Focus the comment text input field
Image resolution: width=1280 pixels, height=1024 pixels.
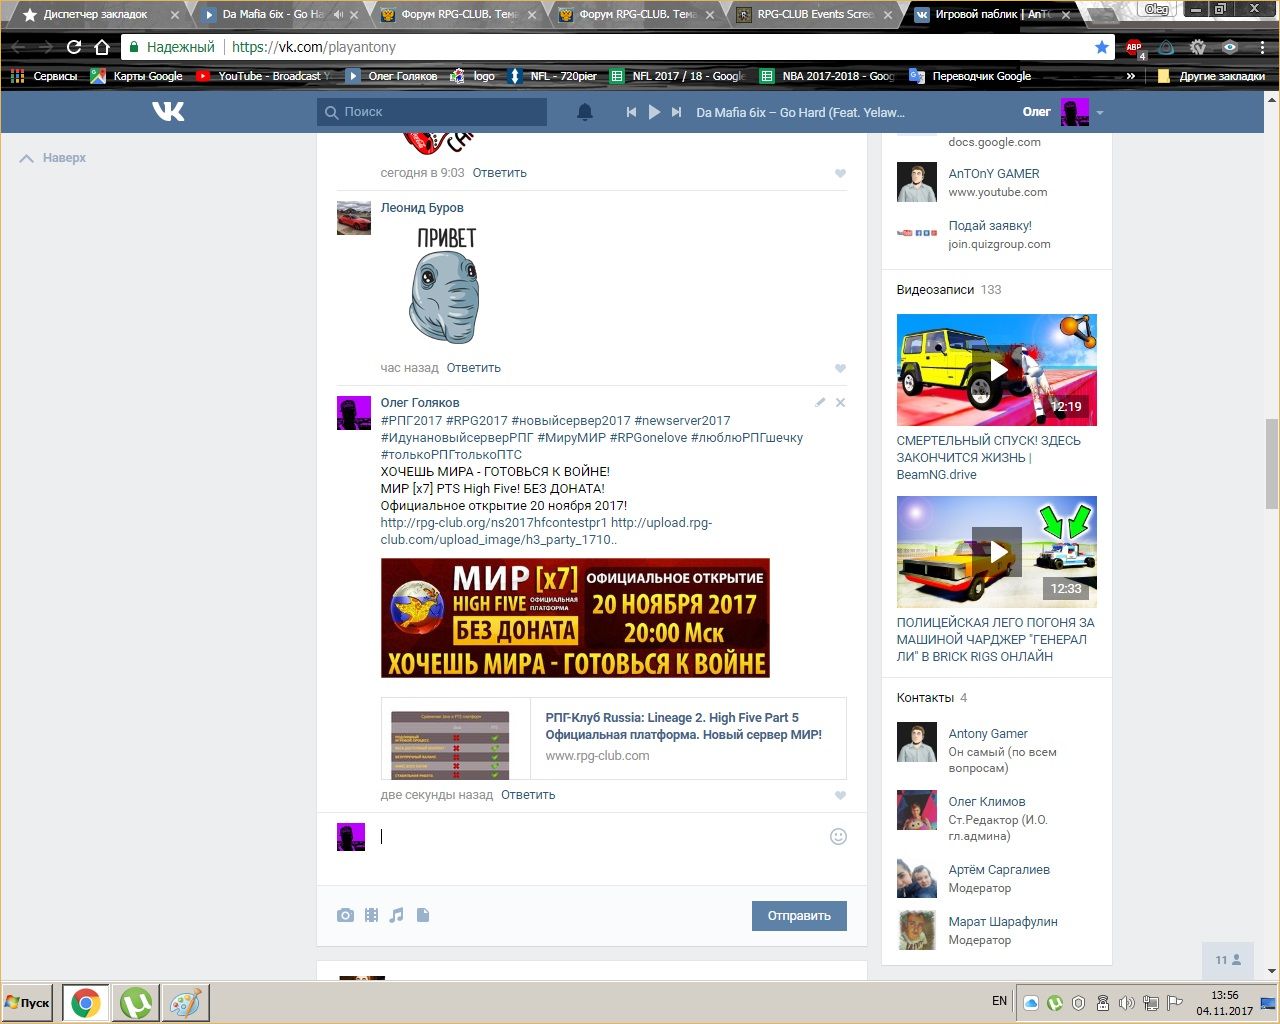click(600, 837)
